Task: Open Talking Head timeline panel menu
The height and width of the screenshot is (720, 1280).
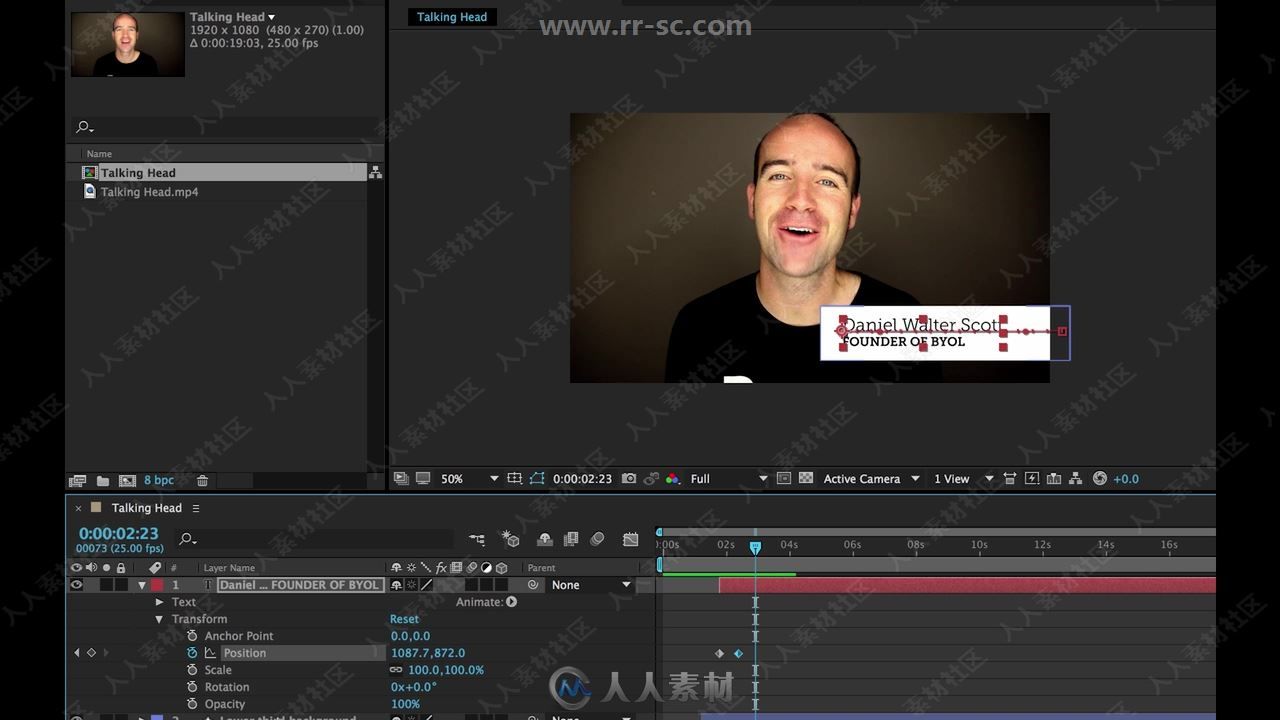Action: [x=196, y=508]
